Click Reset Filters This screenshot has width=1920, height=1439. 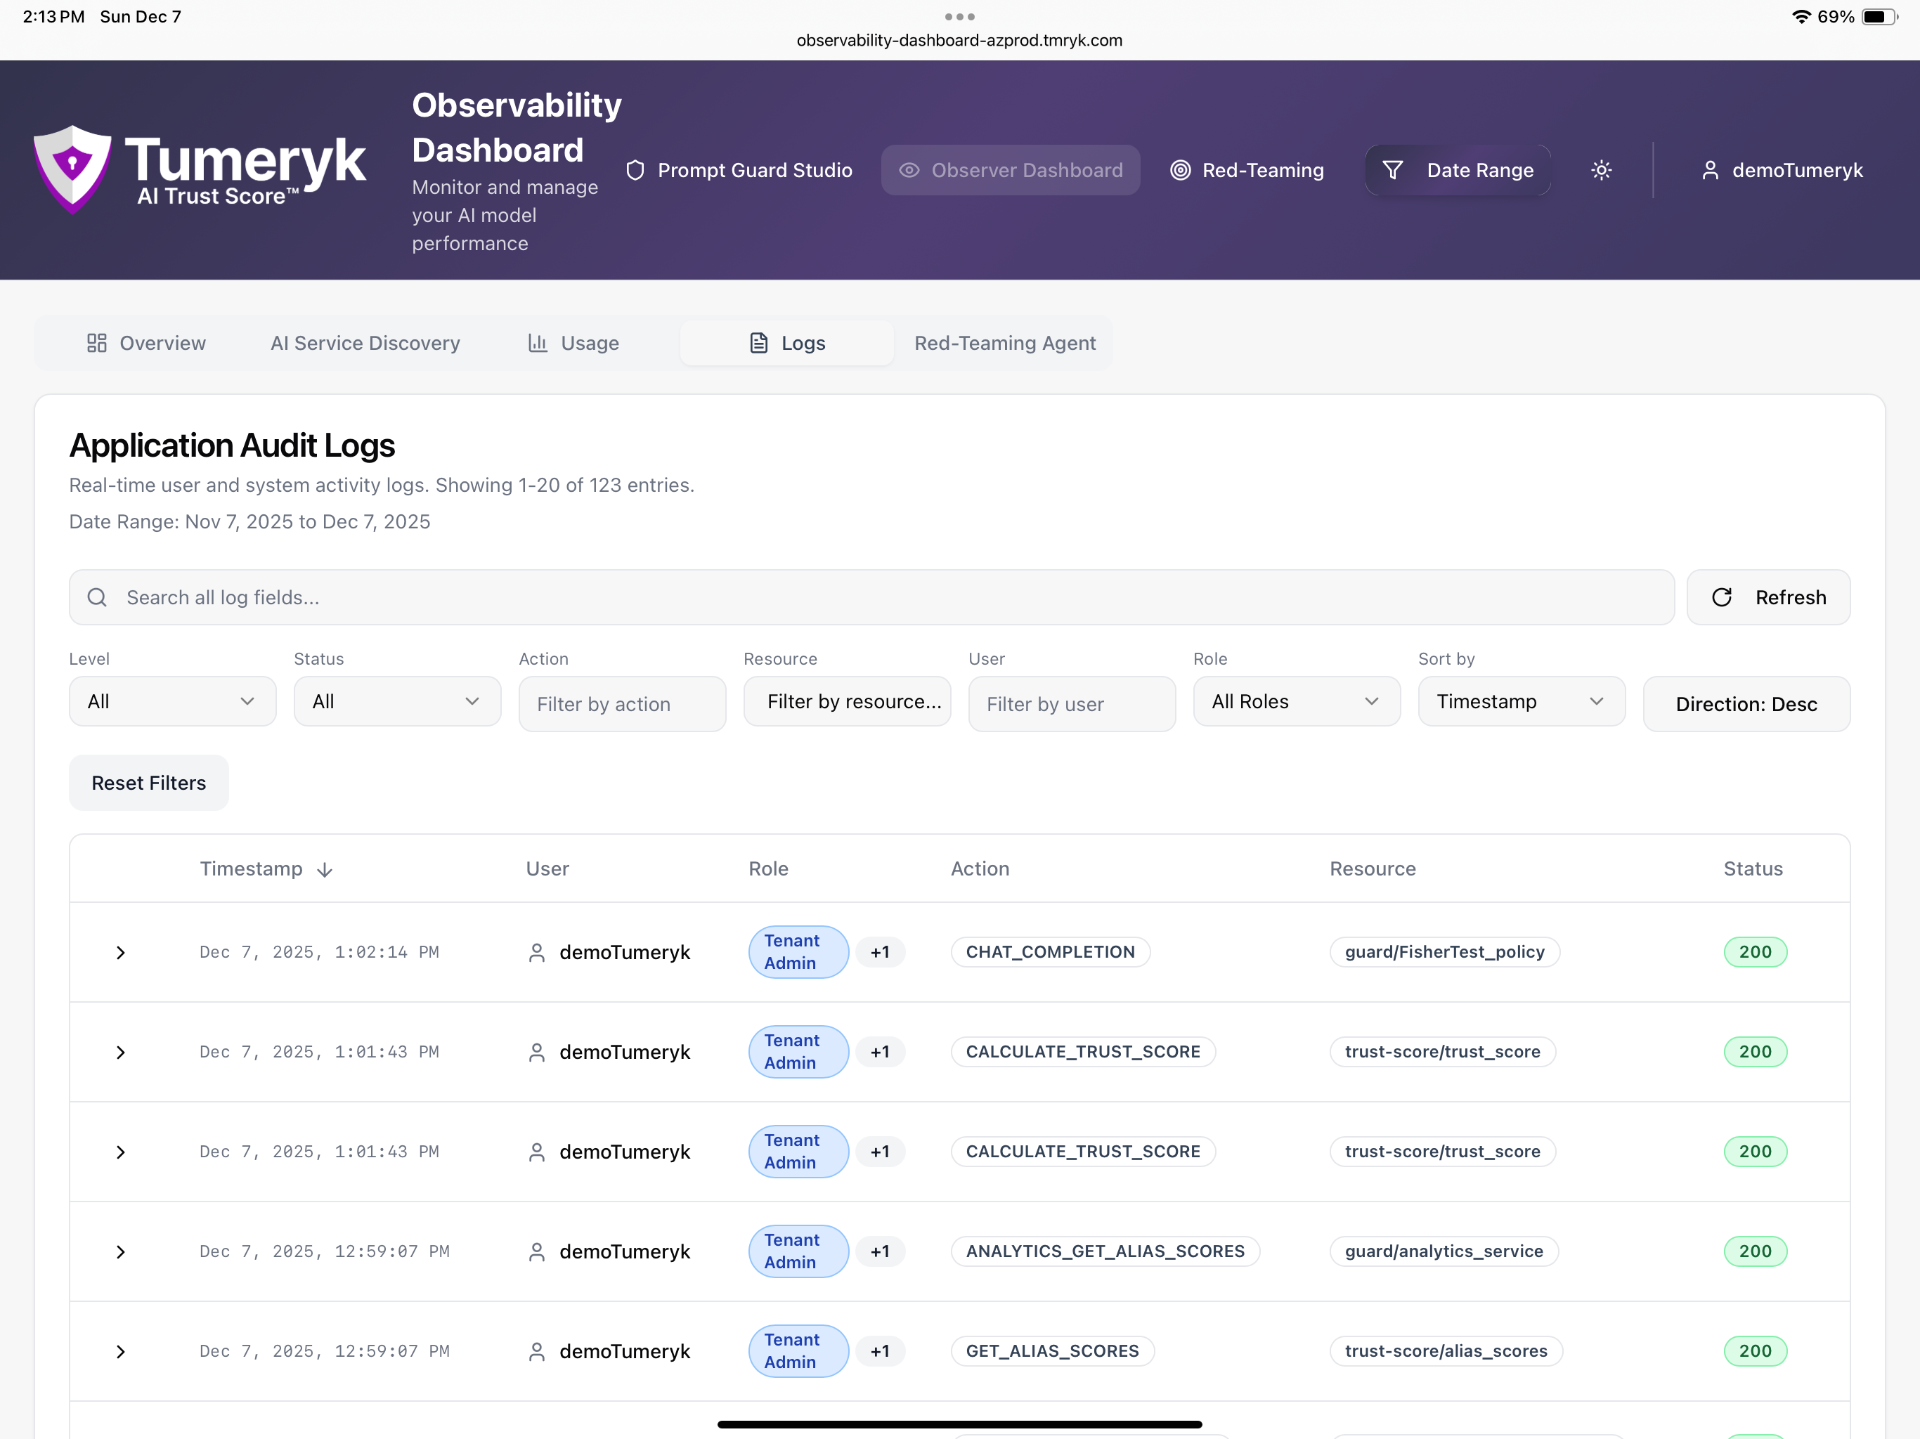(149, 783)
